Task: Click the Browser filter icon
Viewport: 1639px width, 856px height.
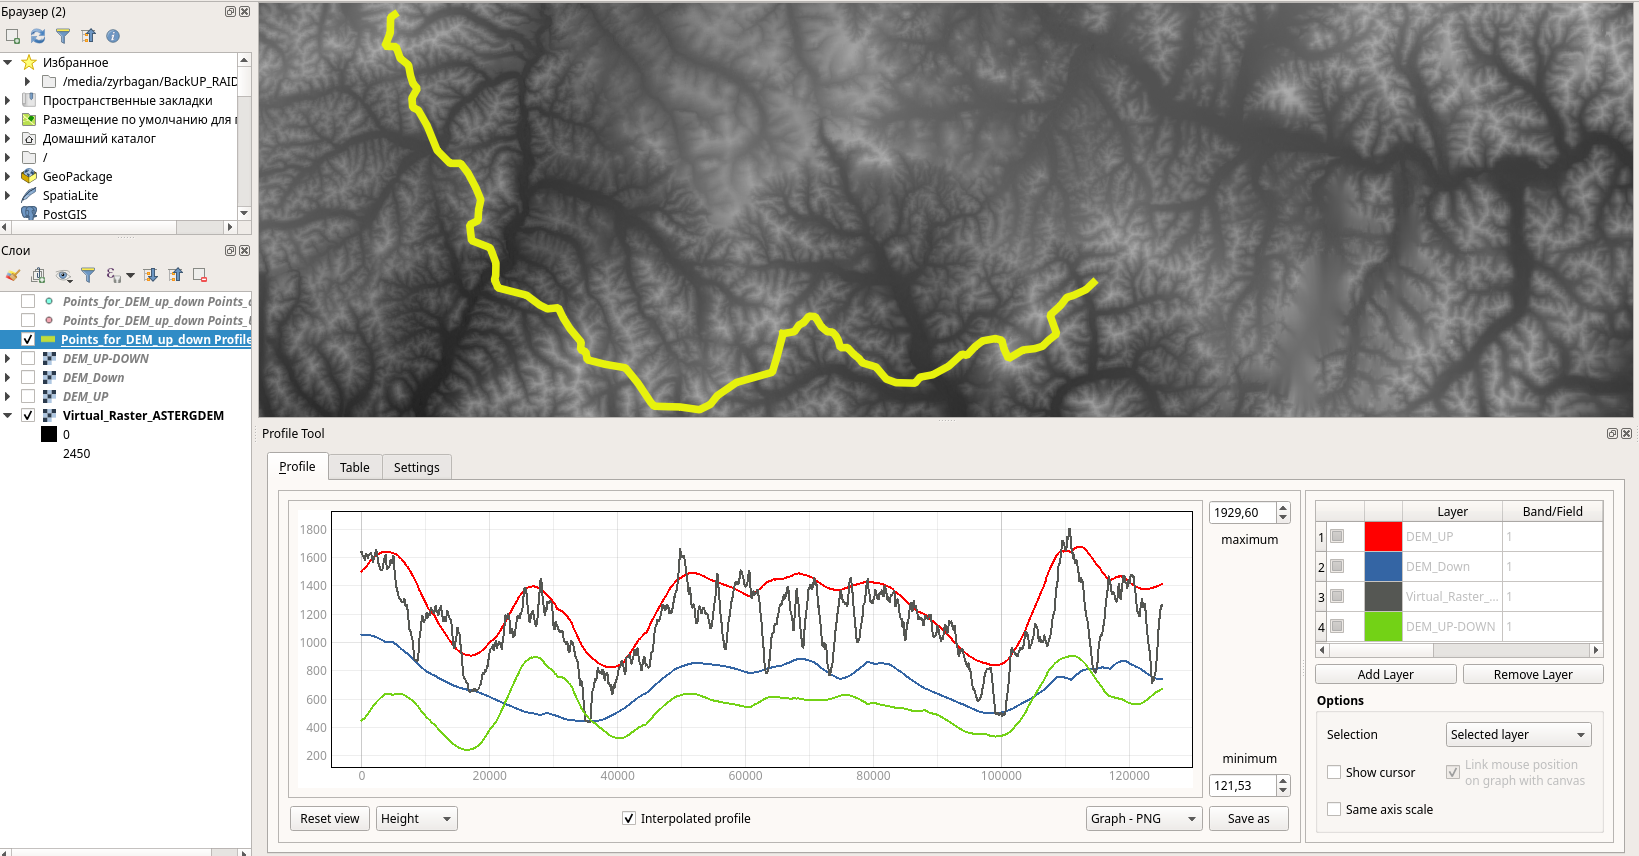Action: 63,36
